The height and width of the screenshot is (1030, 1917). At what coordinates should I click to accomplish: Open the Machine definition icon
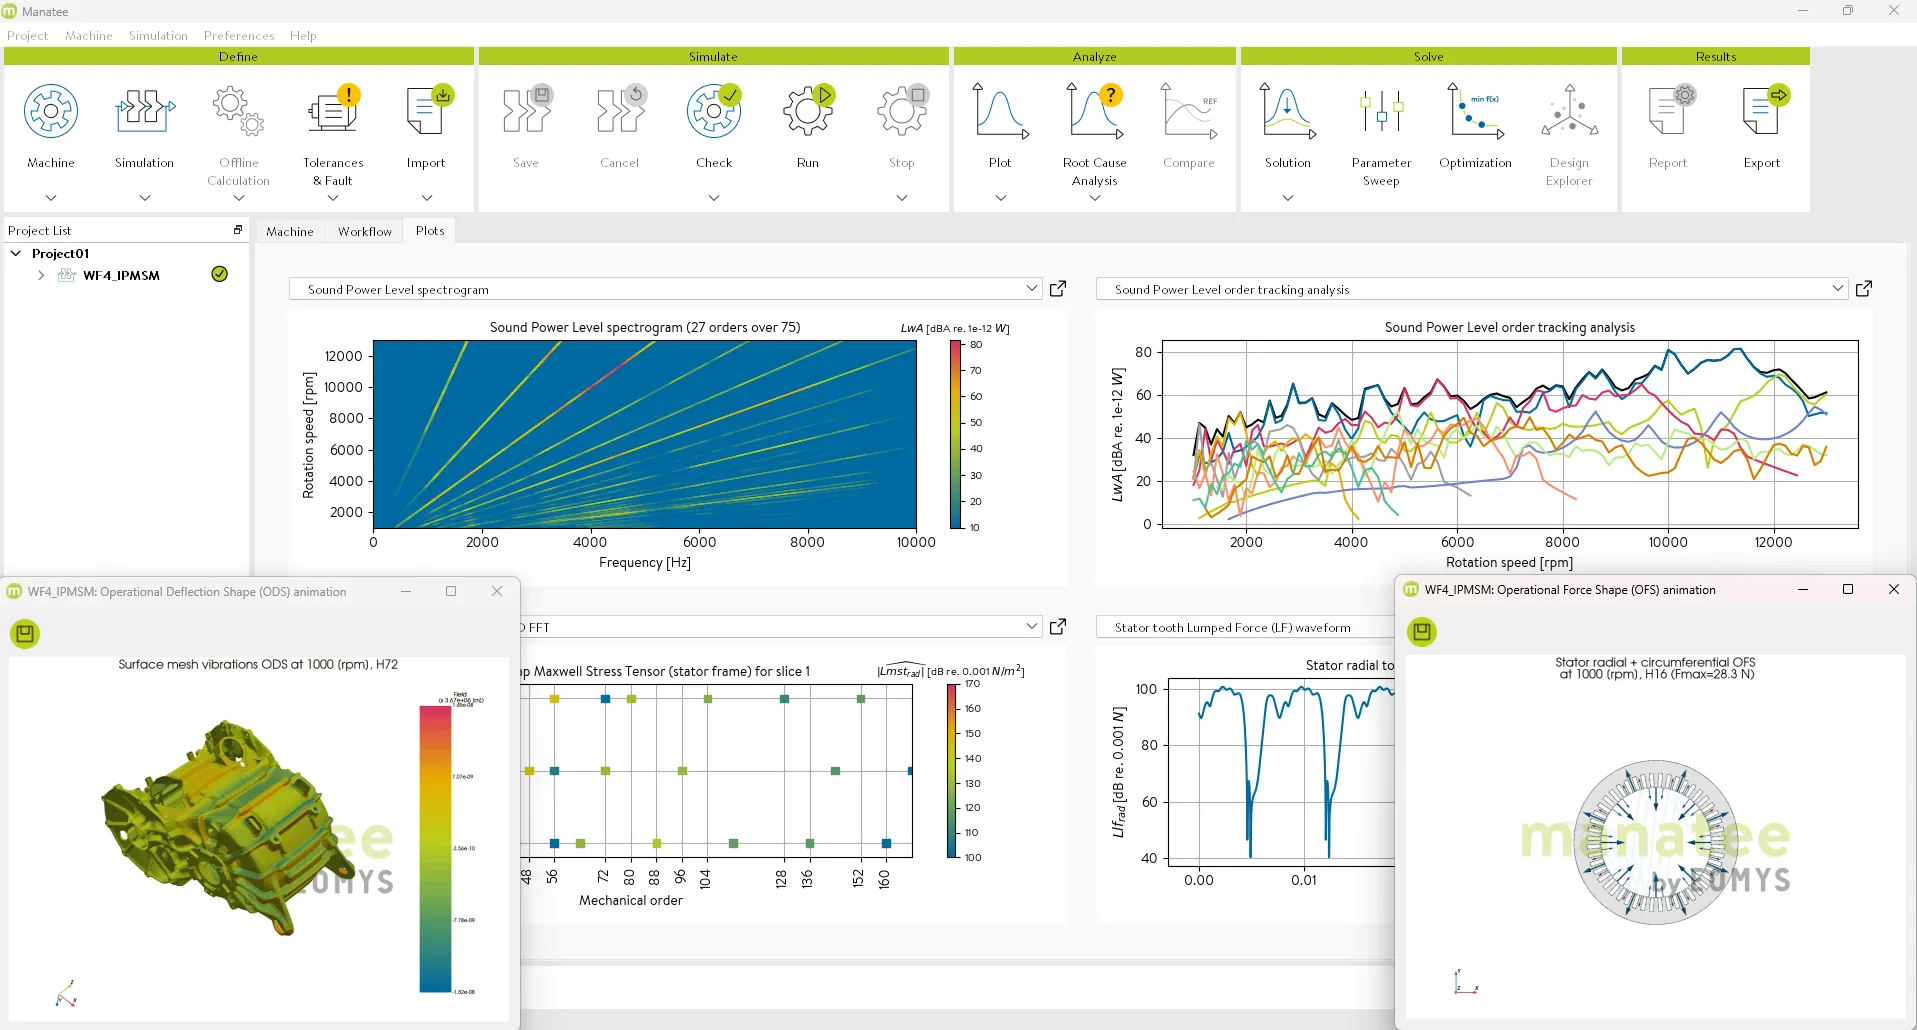coord(51,111)
